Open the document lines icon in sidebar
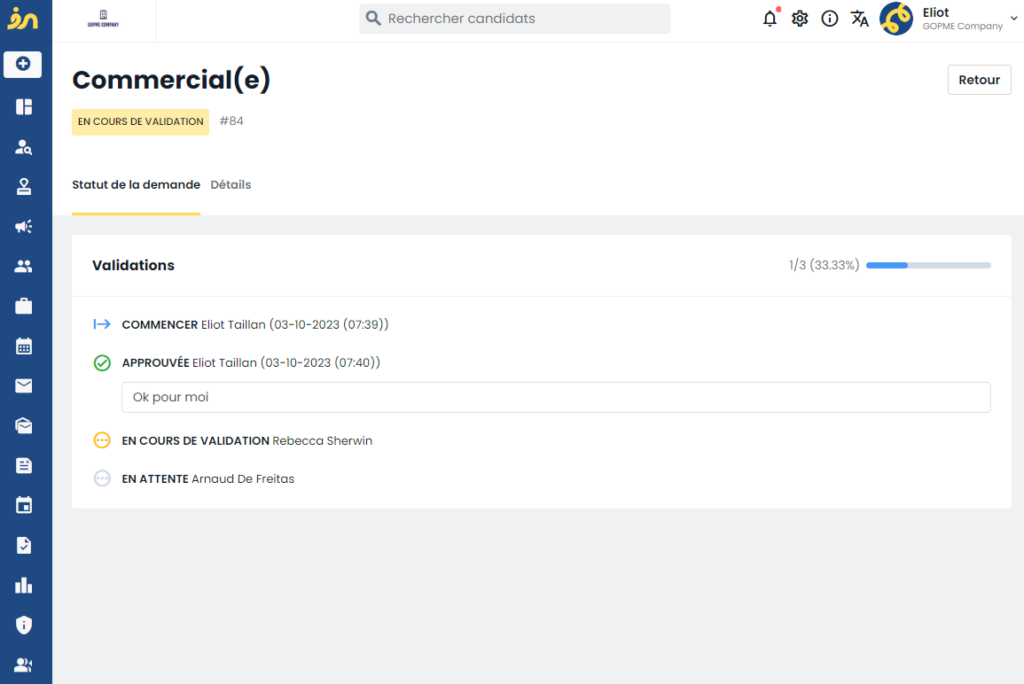 coord(24,465)
